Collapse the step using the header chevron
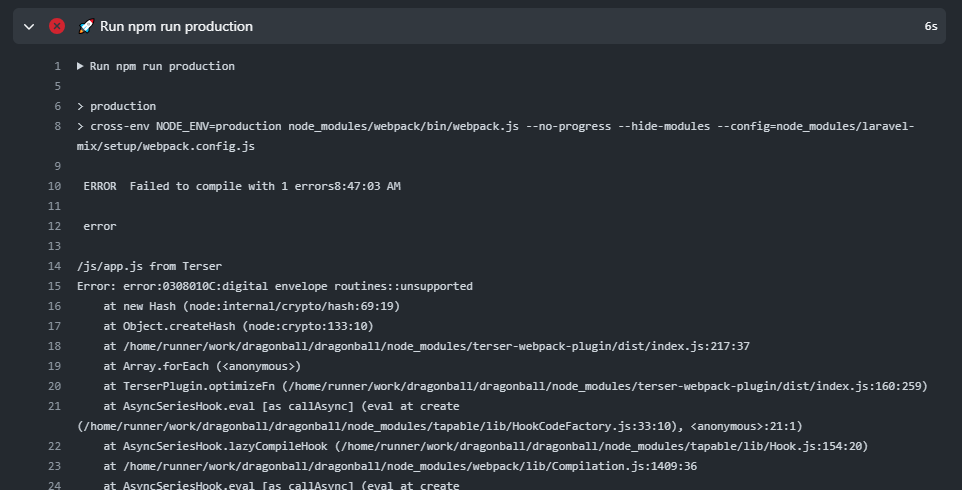The height and width of the screenshot is (490, 971). point(29,26)
